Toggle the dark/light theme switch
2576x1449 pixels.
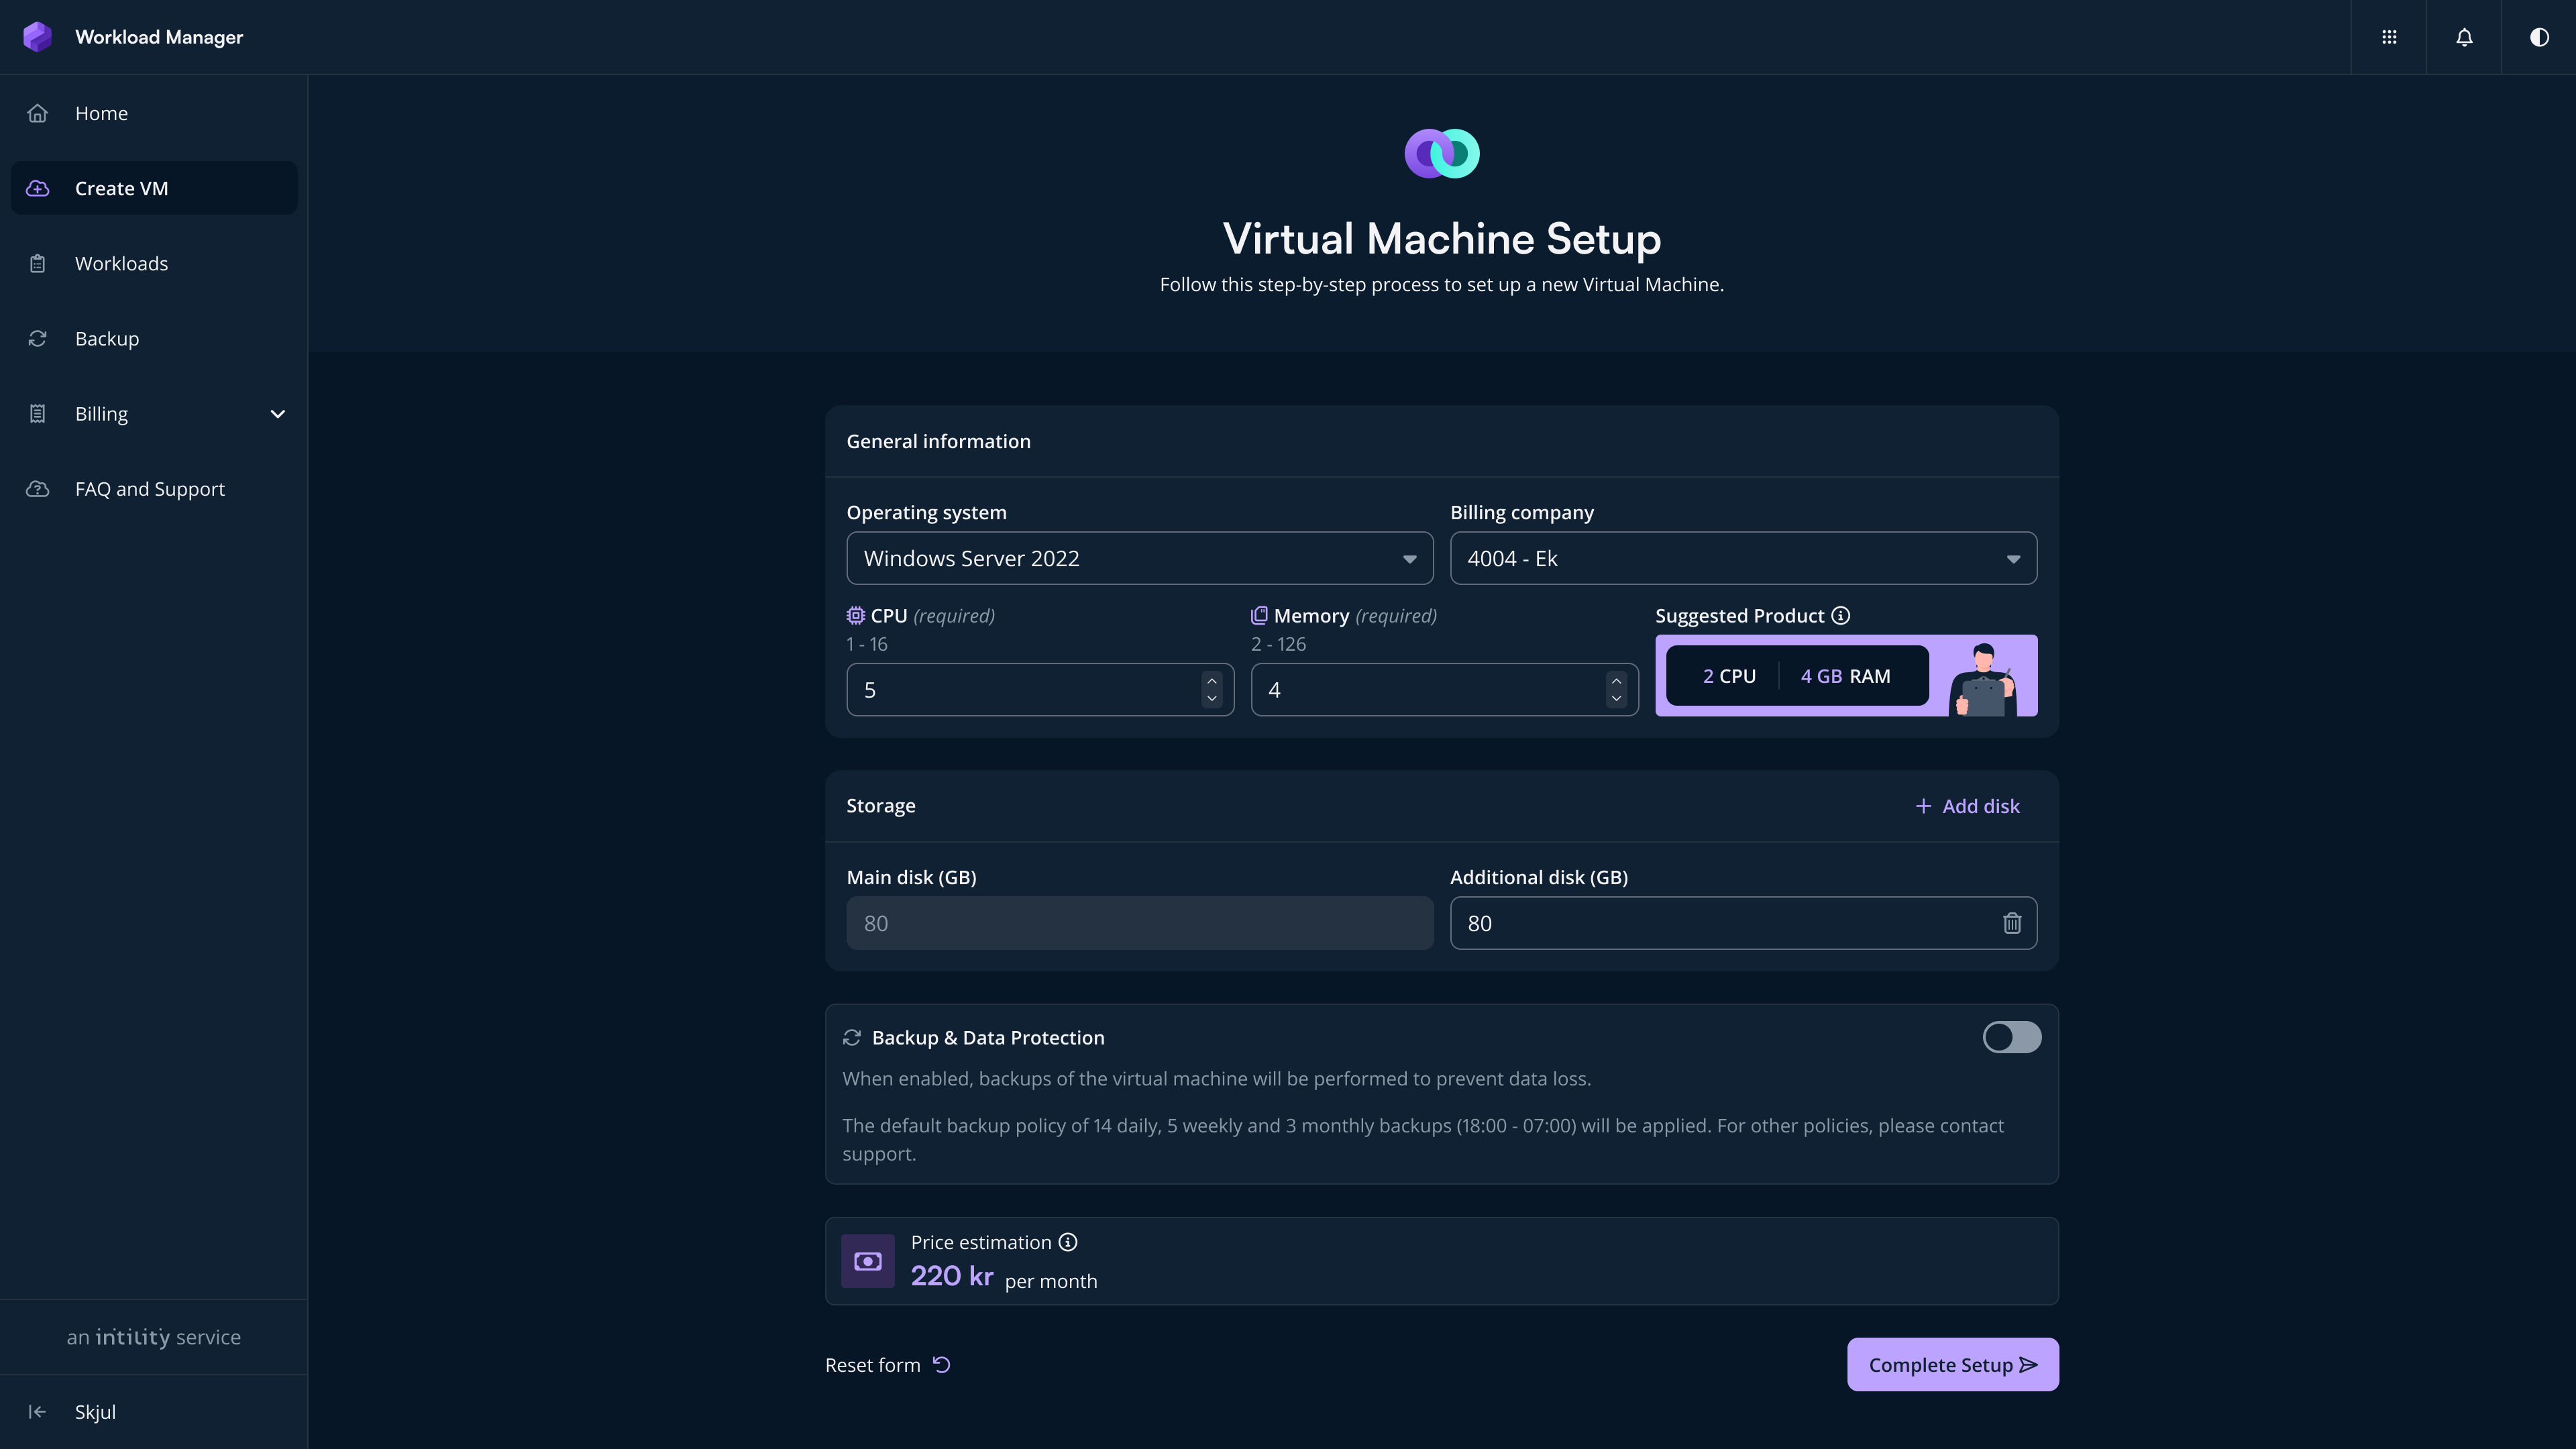2540,37
